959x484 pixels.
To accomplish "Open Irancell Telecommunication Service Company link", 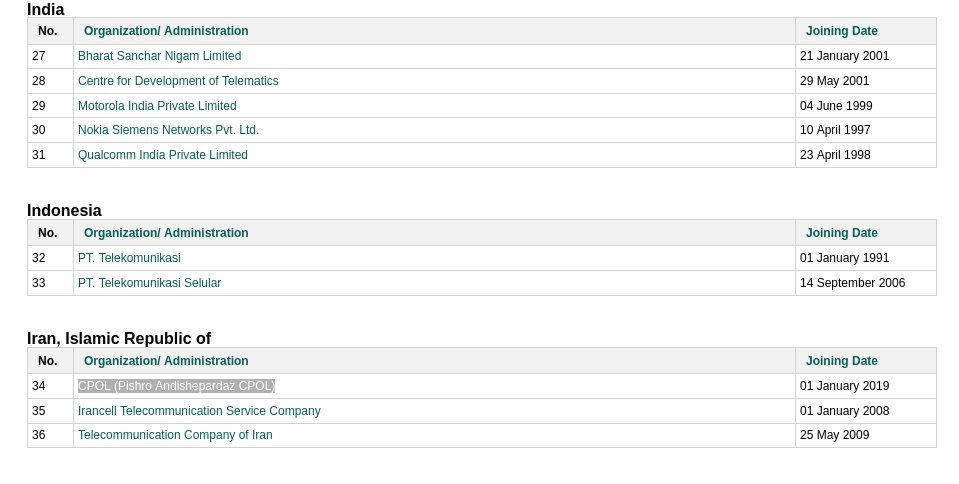I will tap(199, 411).
